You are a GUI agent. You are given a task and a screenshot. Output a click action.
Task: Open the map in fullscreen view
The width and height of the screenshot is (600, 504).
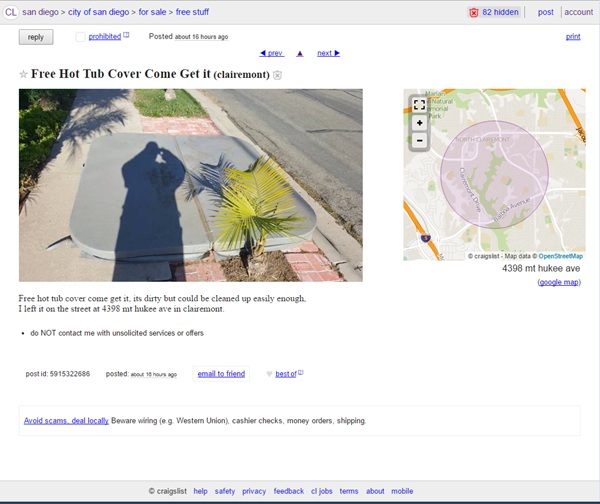point(419,105)
